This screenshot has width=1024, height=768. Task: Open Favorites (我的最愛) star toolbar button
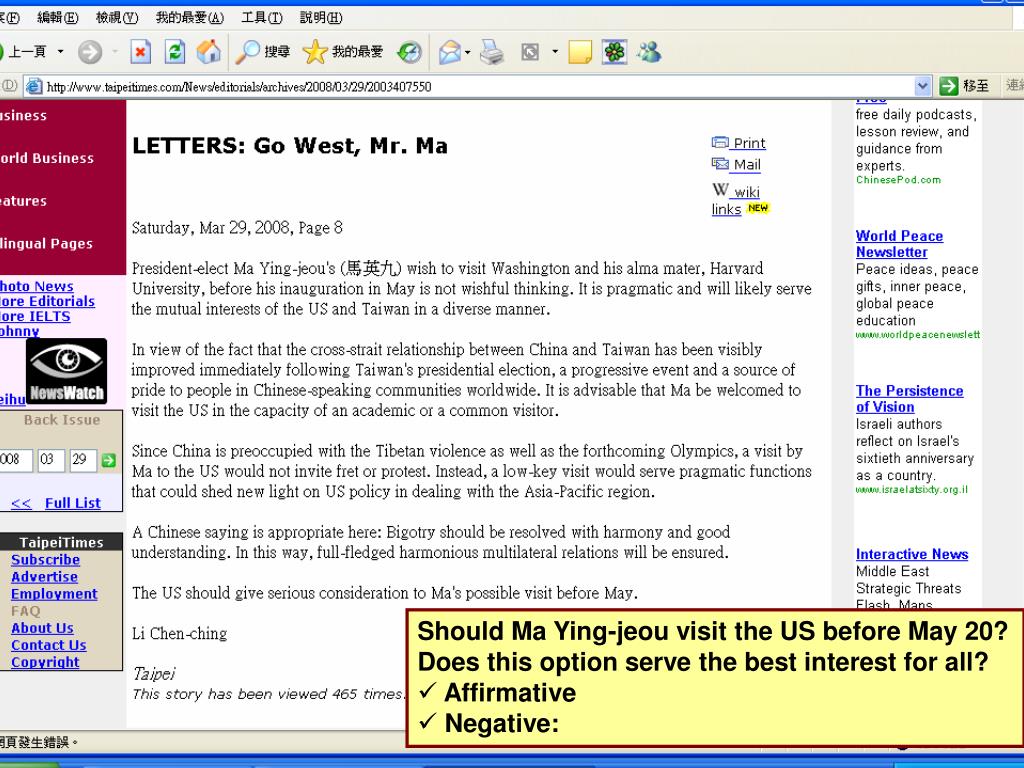coord(343,52)
